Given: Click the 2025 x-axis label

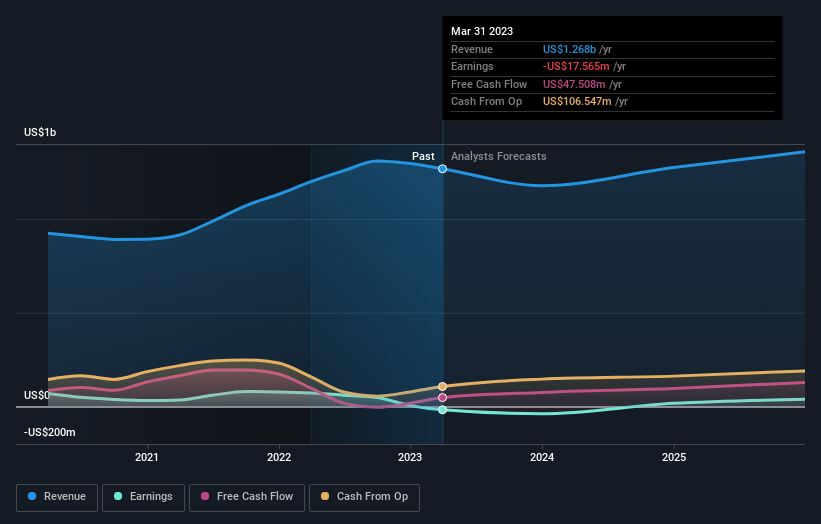Looking at the screenshot, I should 674,457.
